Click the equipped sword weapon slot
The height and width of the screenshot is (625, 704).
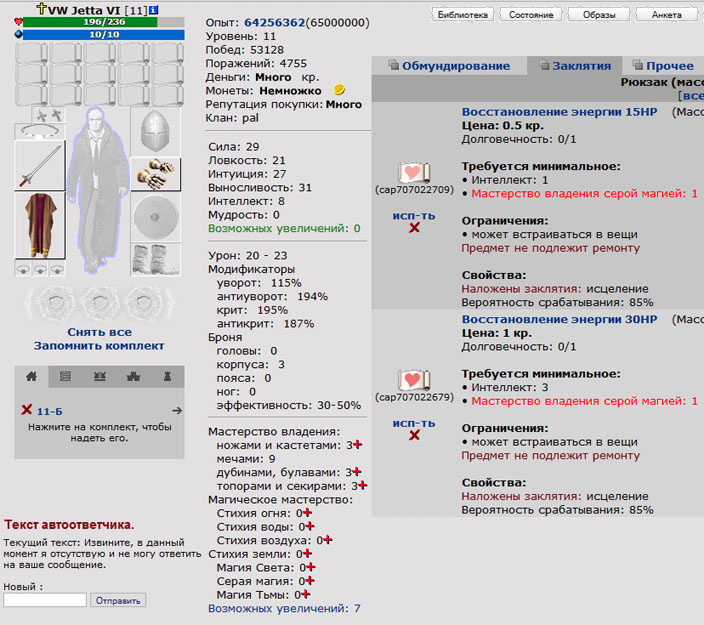pos(40,166)
